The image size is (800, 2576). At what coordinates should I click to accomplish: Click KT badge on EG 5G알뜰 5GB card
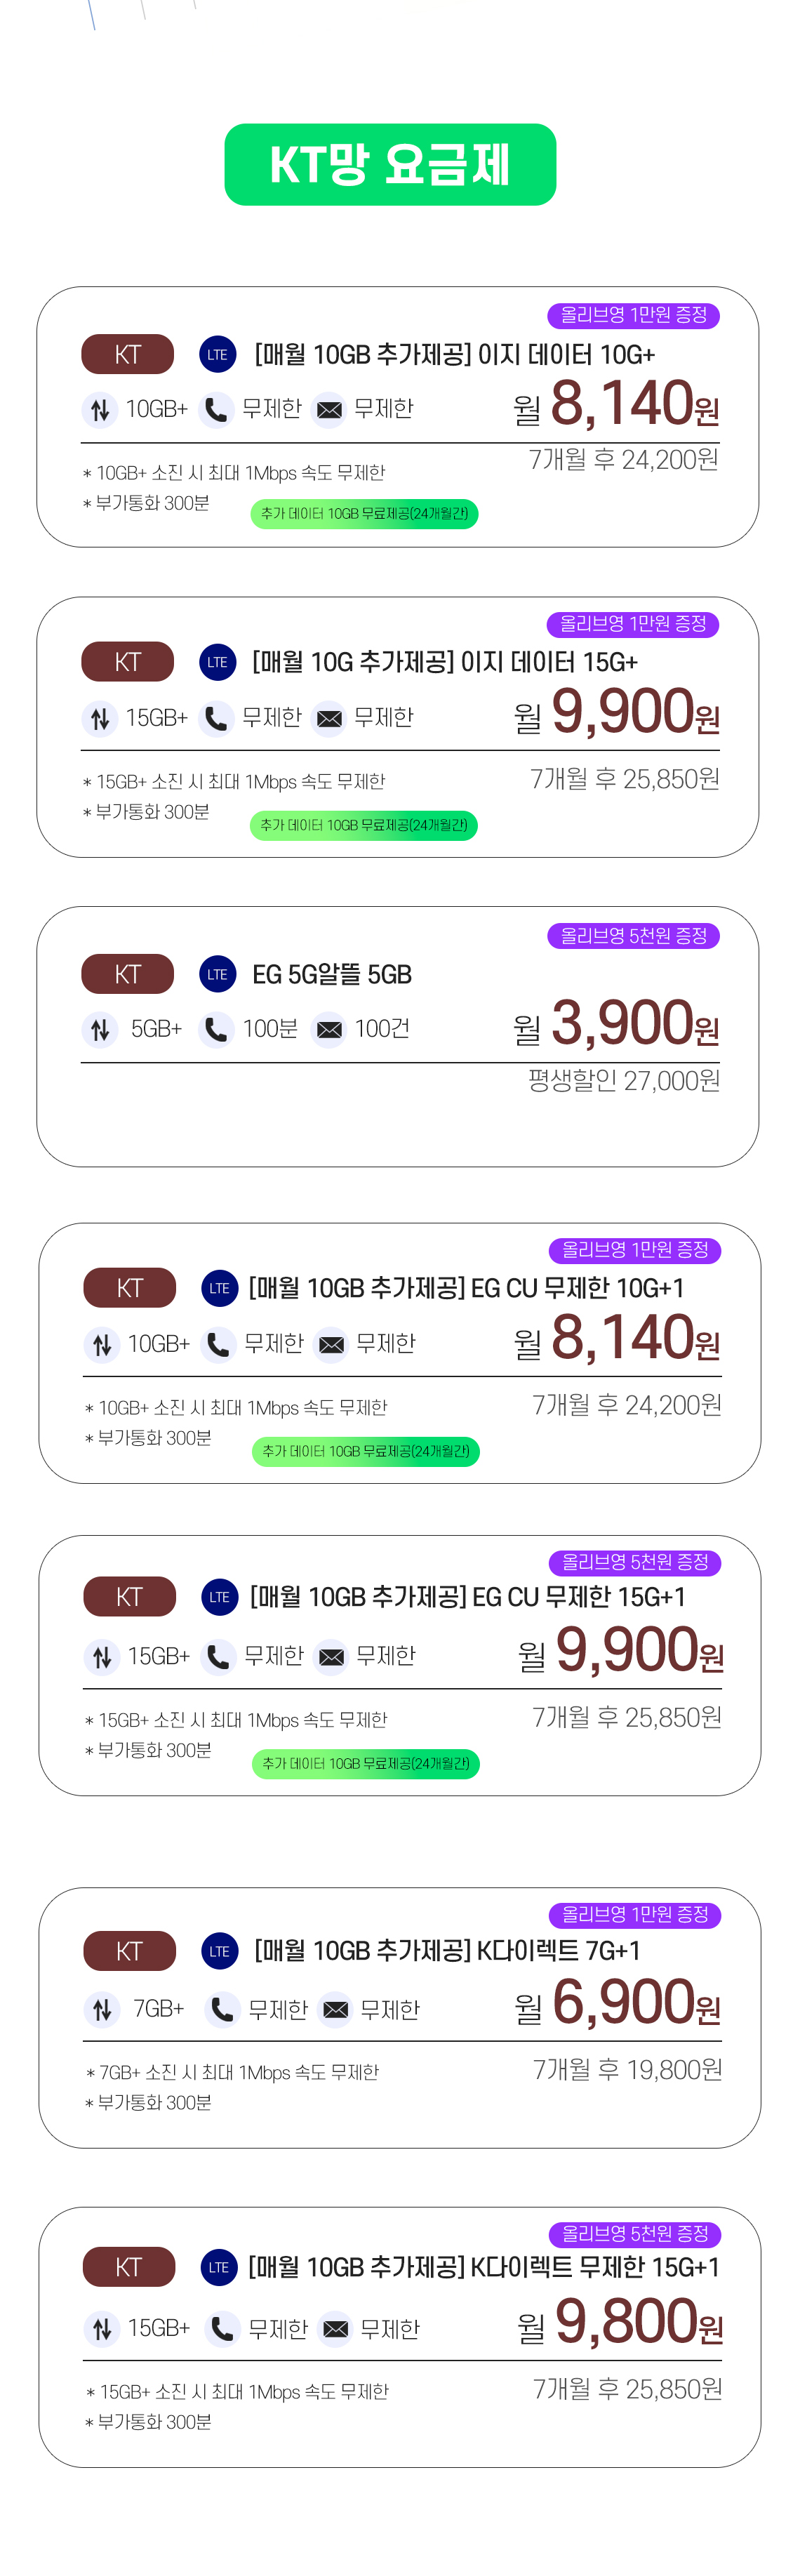click(x=128, y=974)
